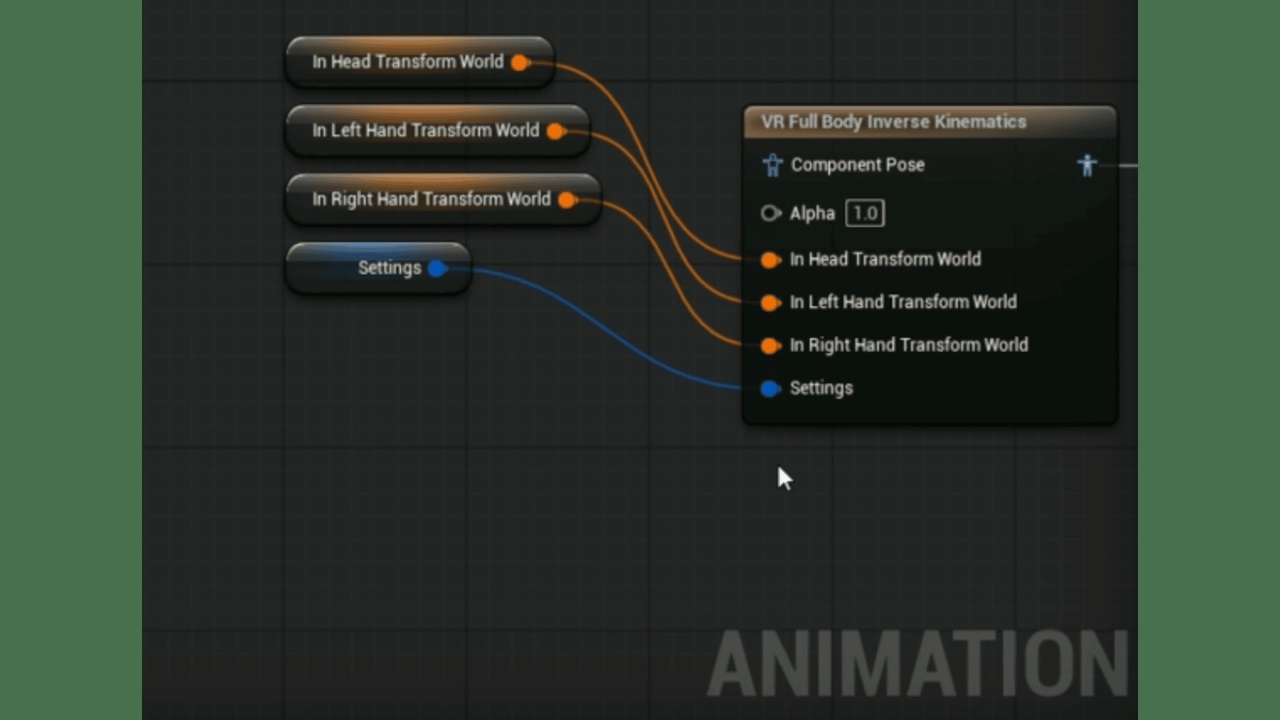Click the In Head Transform World input pin
Screen dimensions: 1280x720
(770, 260)
